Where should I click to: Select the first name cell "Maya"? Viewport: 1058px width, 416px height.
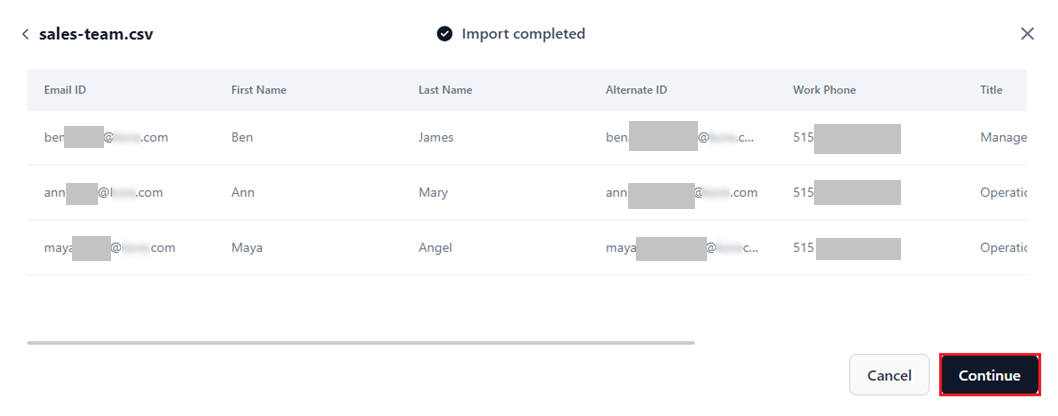(247, 248)
